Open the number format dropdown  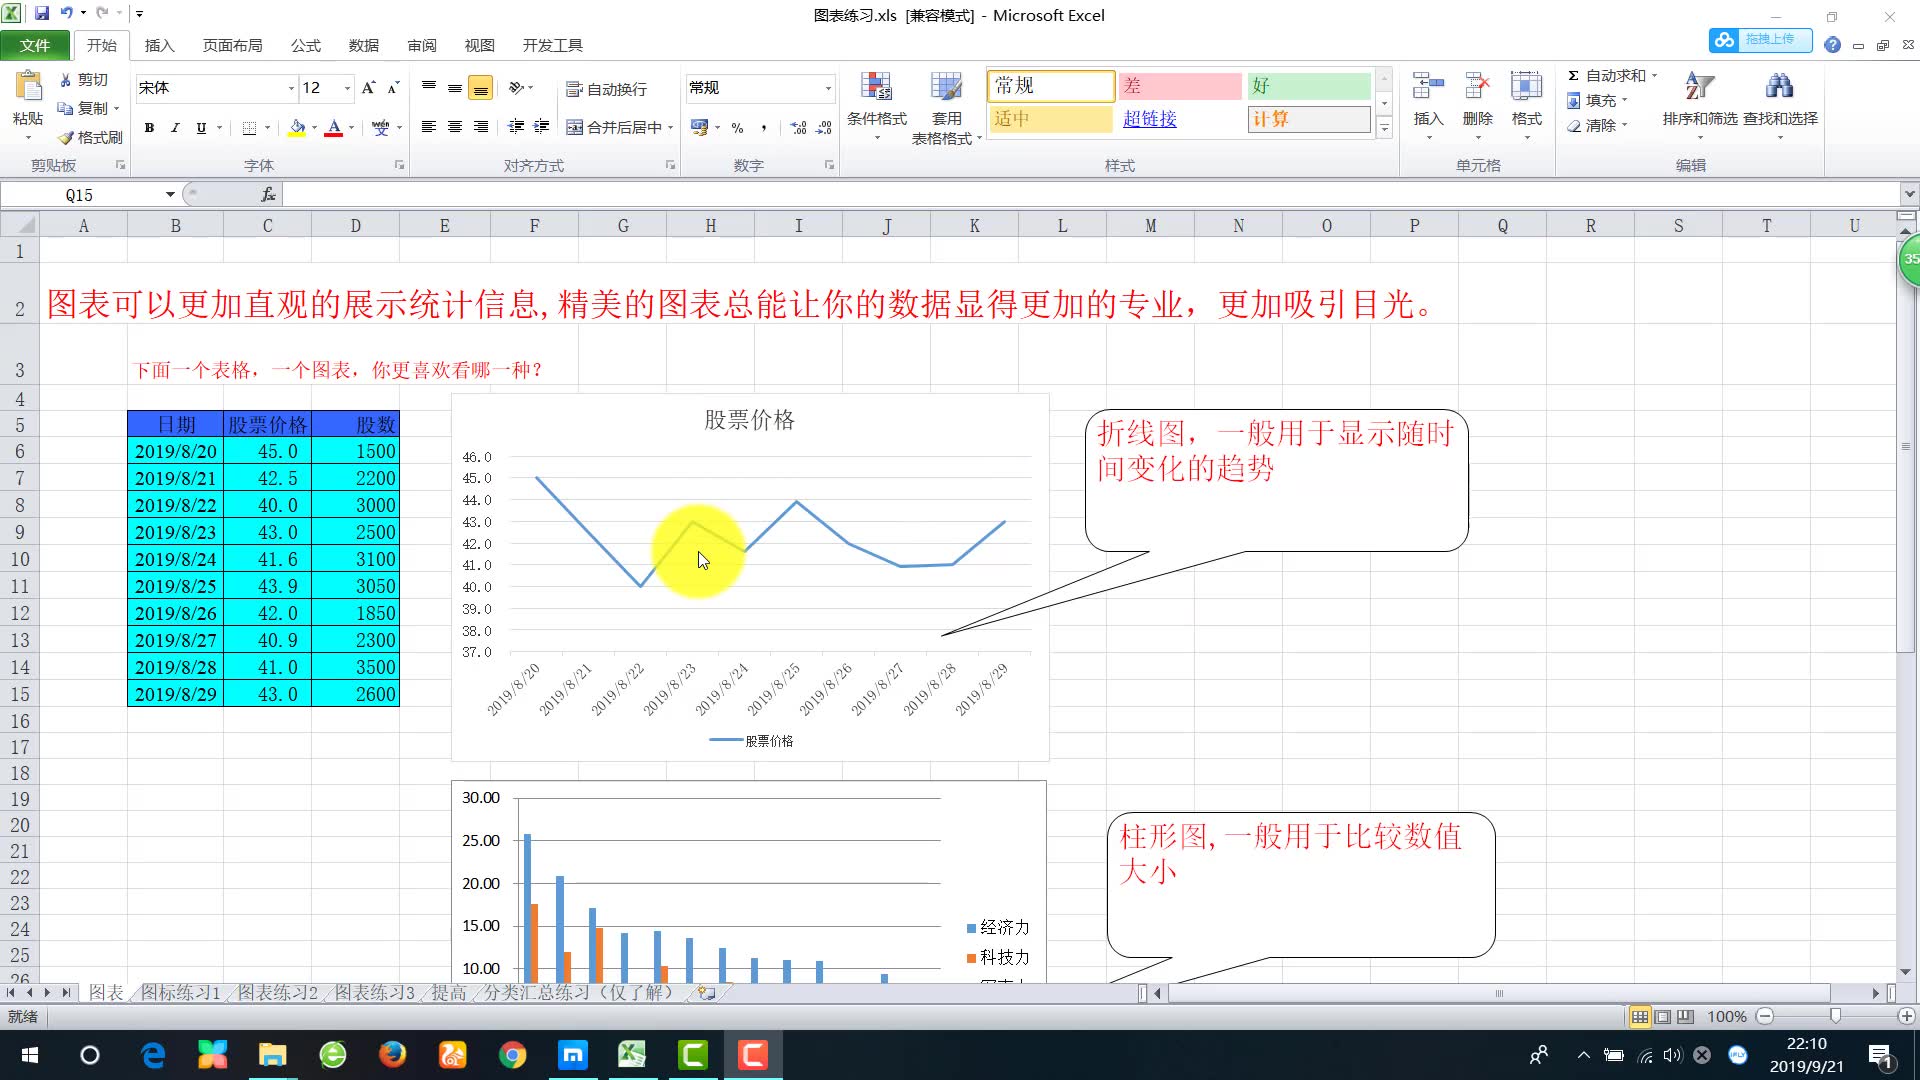coord(828,89)
